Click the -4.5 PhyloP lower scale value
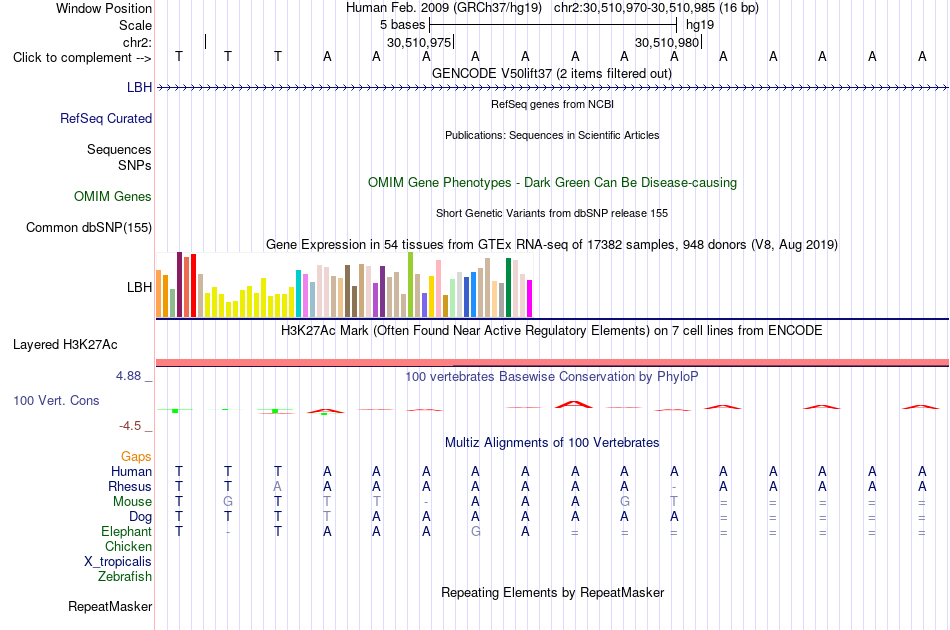The image size is (950, 630). tap(130, 426)
